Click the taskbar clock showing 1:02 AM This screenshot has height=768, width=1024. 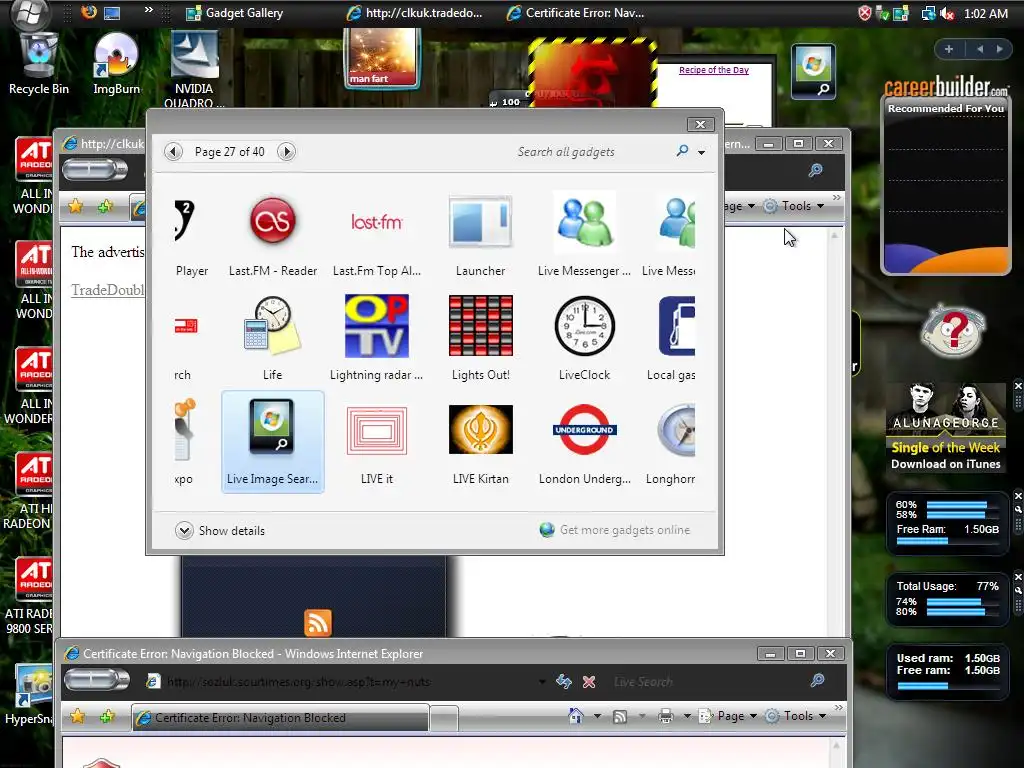coord(985,13)
